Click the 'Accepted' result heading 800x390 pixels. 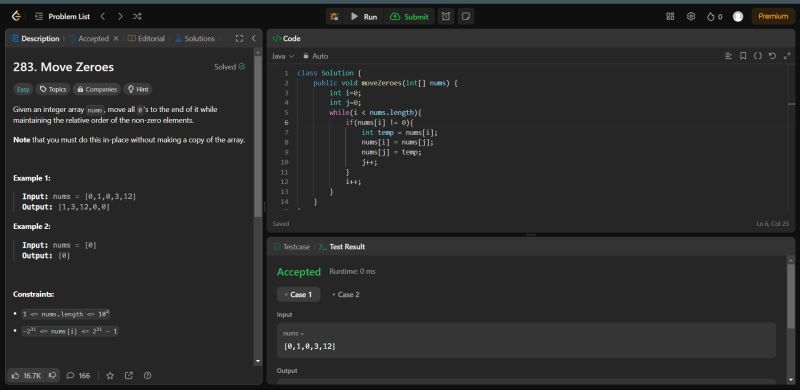click(298, 272)
